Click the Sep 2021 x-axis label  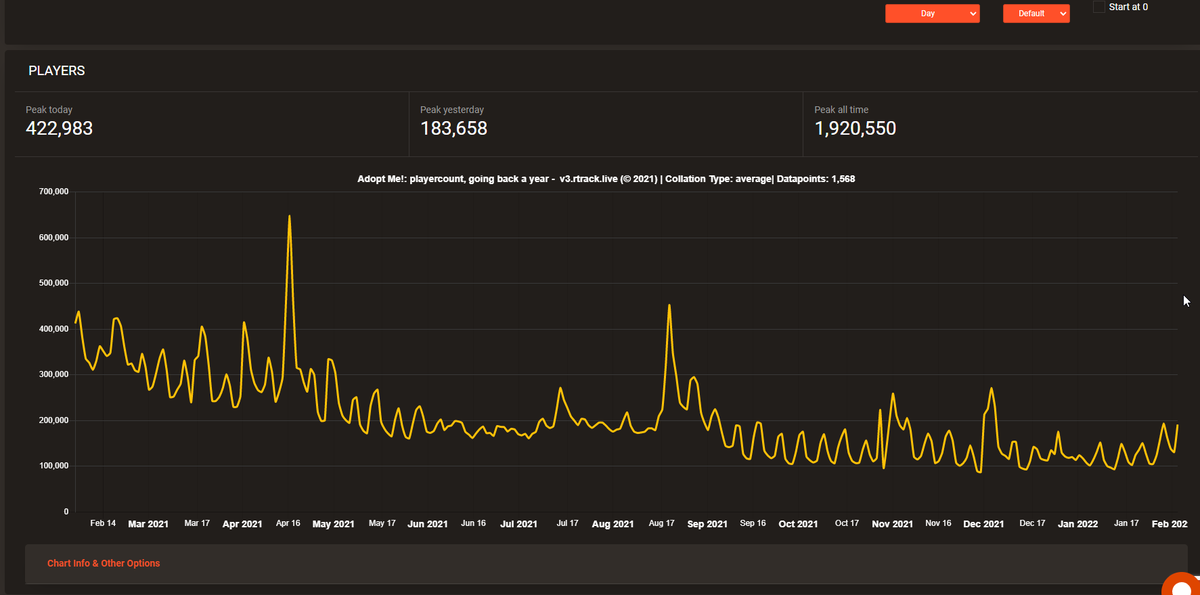pos(708,524)
